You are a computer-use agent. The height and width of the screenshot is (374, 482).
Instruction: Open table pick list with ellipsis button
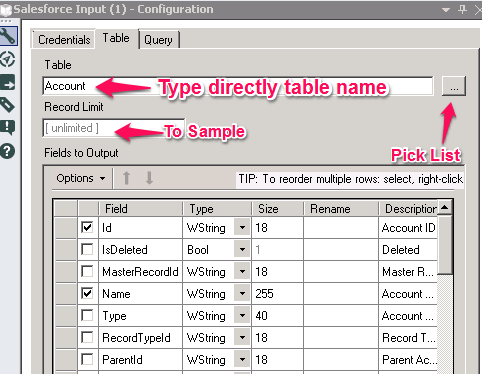[454, 86]
